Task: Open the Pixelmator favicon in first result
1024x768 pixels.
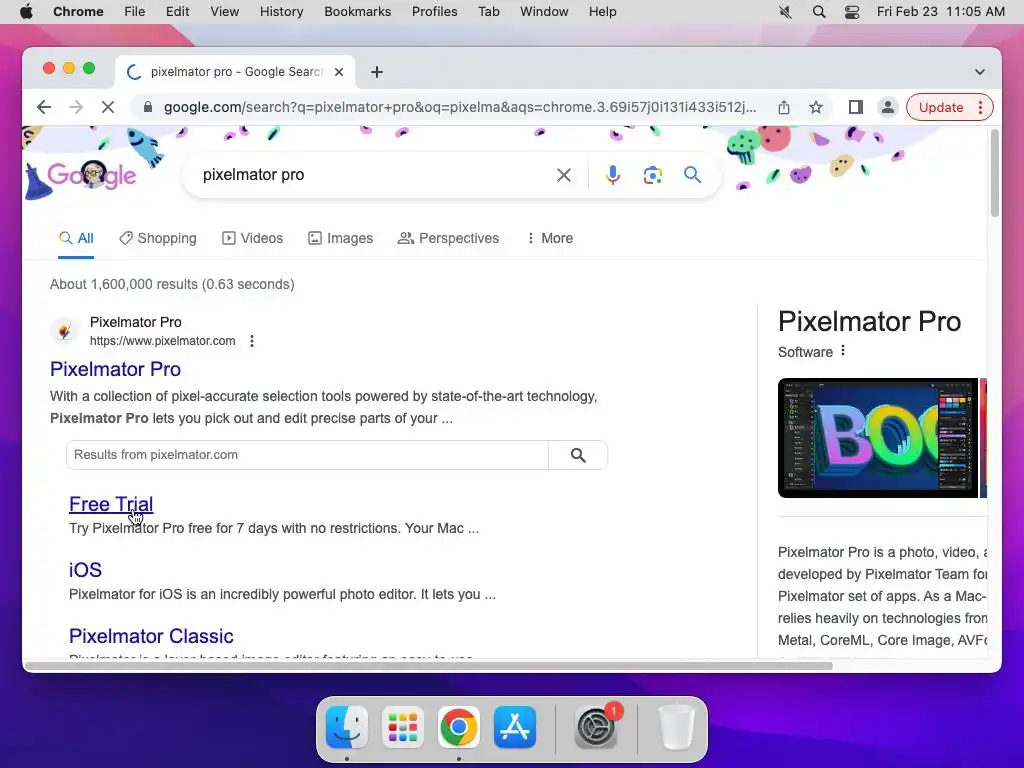Action: [64, 331]
